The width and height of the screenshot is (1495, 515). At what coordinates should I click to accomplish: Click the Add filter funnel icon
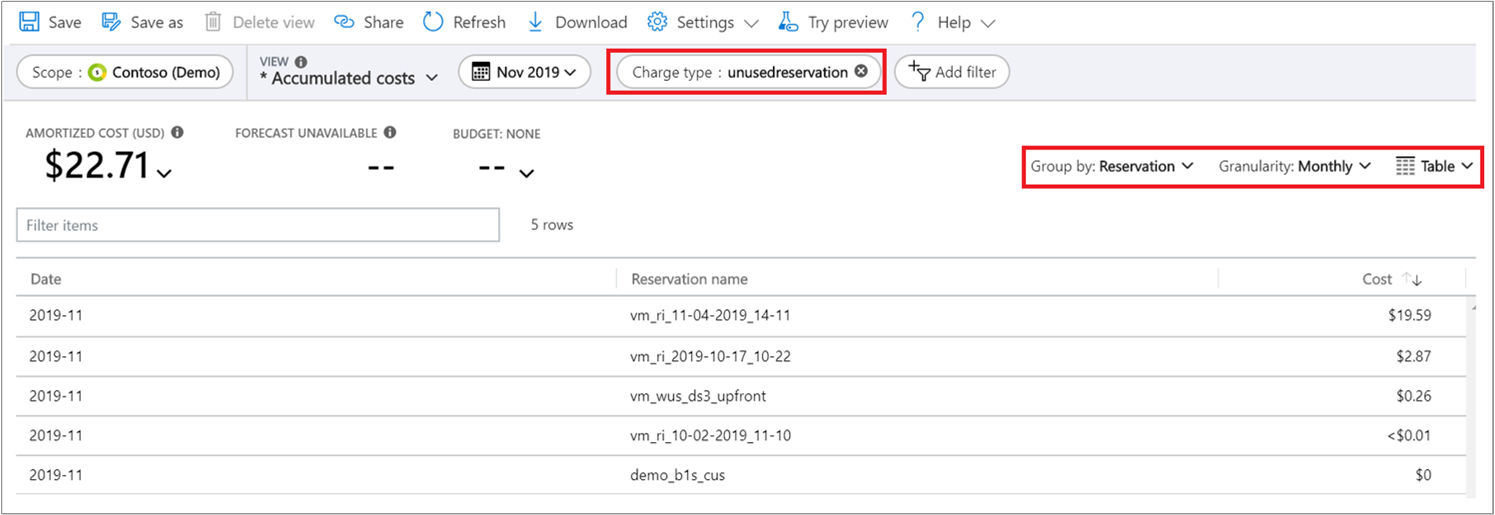coord(919,71)
